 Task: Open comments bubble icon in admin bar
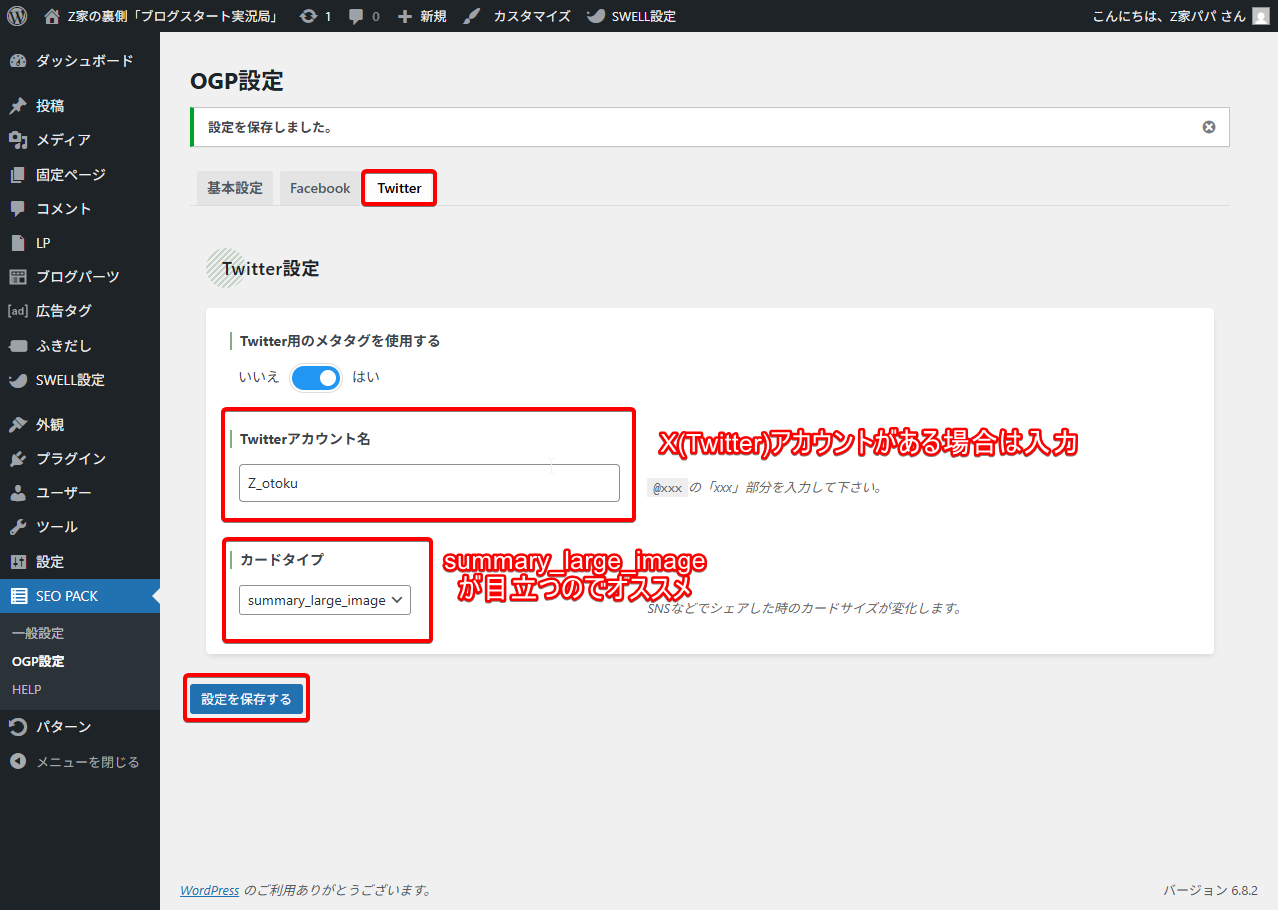[357, 17]
